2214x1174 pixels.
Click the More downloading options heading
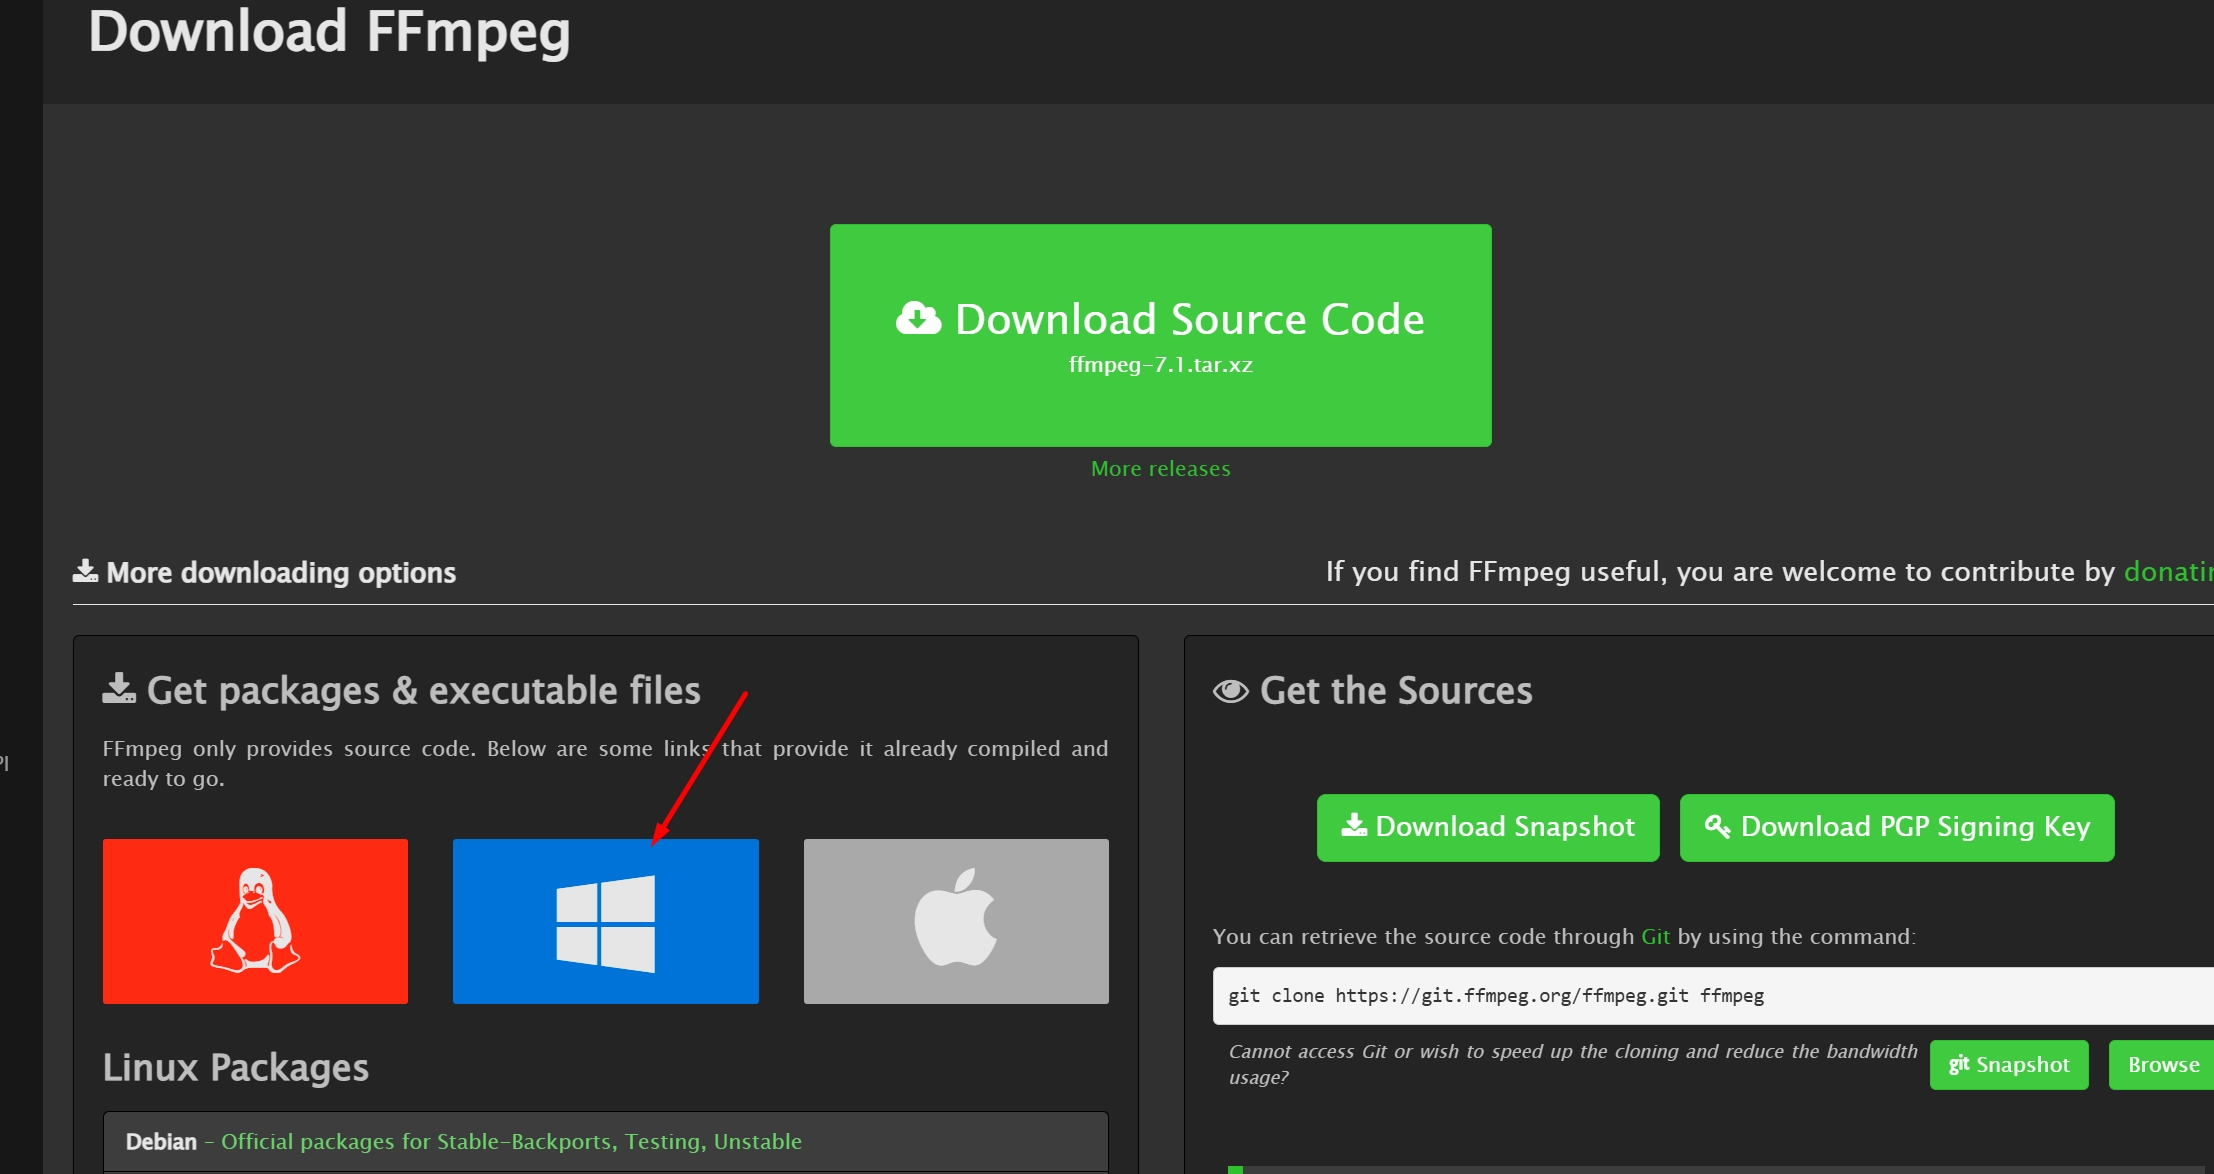265,573
